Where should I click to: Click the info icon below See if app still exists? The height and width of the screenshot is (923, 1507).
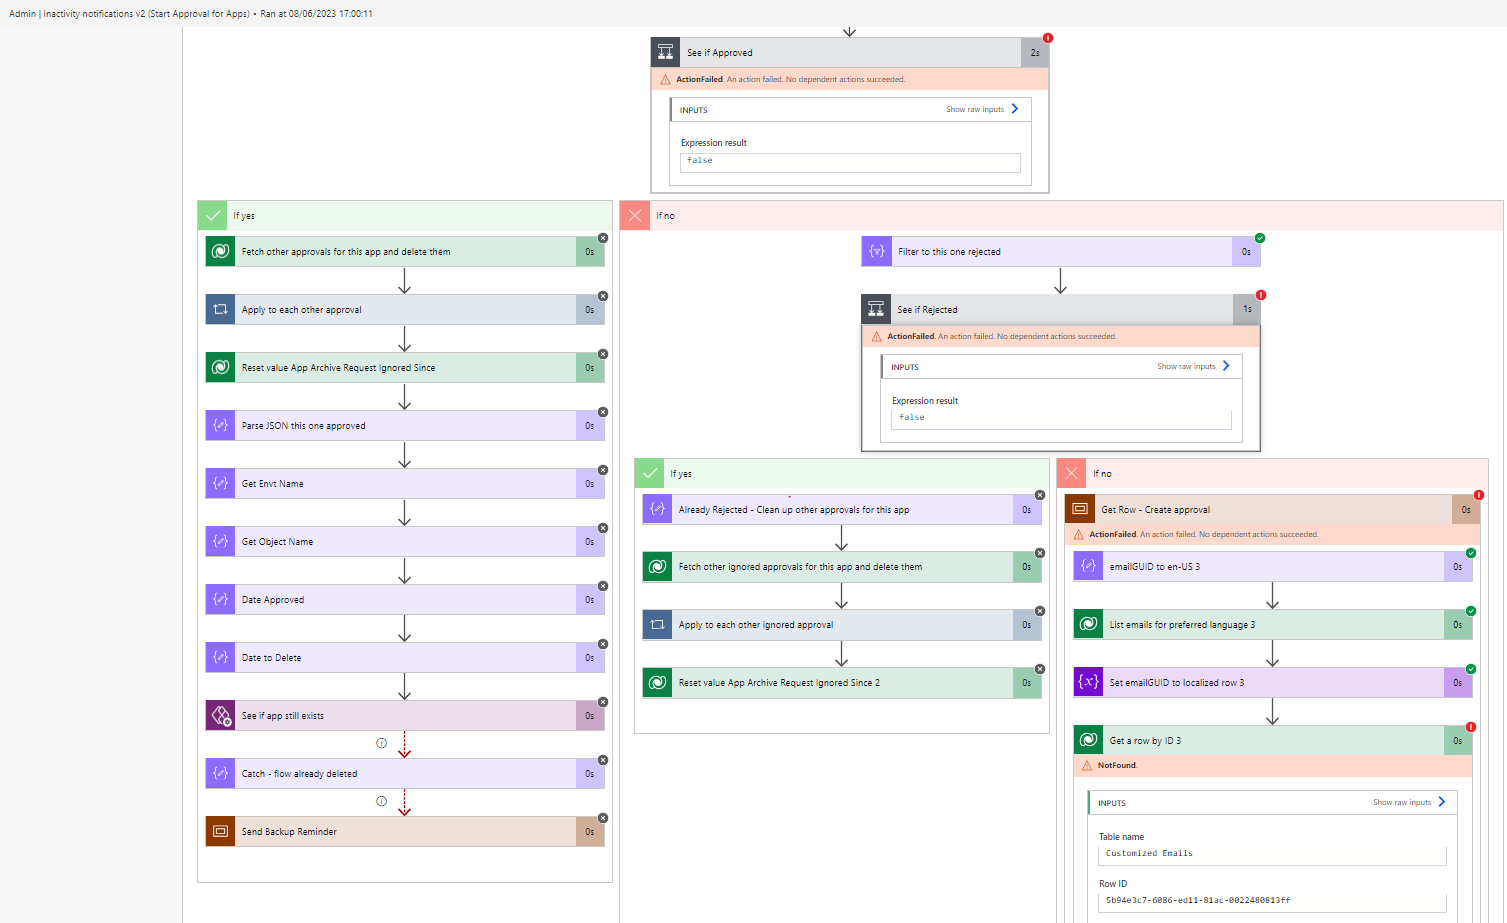click(381, 743)
